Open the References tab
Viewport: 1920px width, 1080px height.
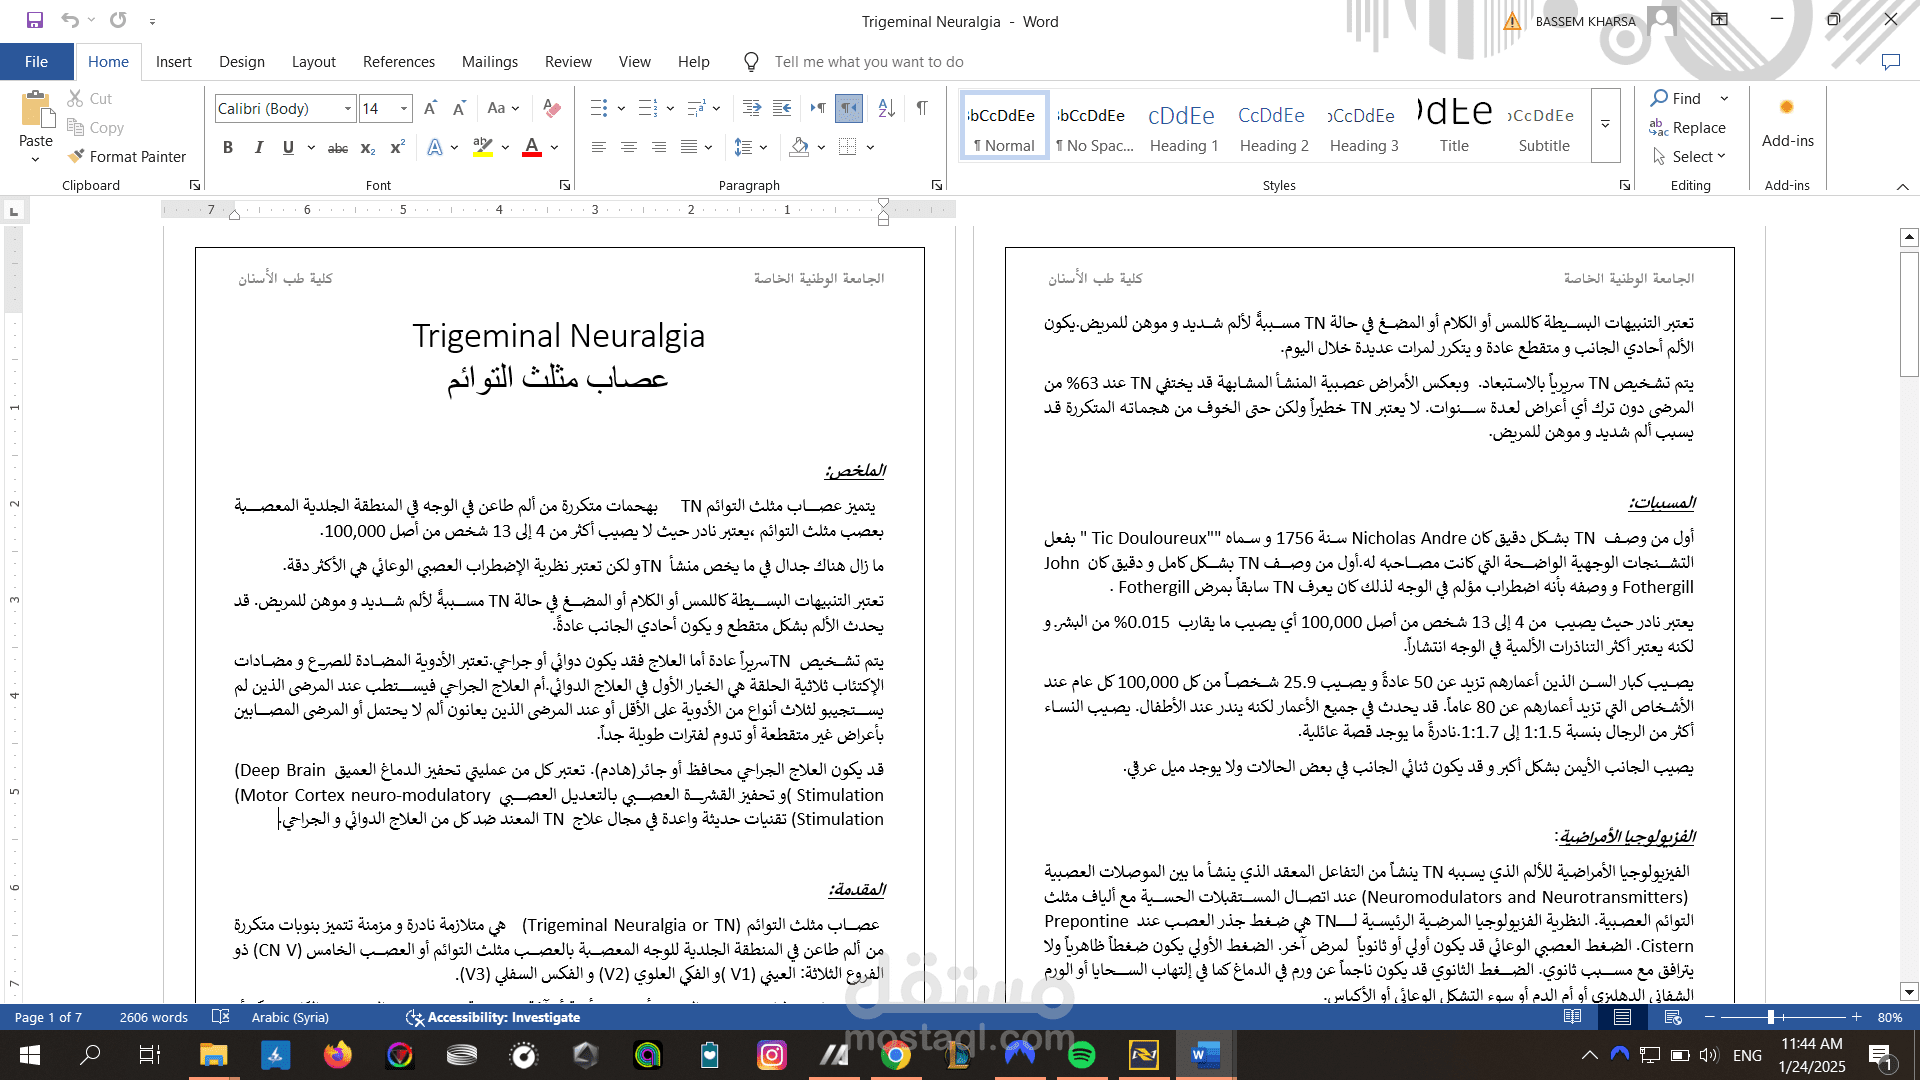click(x=399, y=62)
